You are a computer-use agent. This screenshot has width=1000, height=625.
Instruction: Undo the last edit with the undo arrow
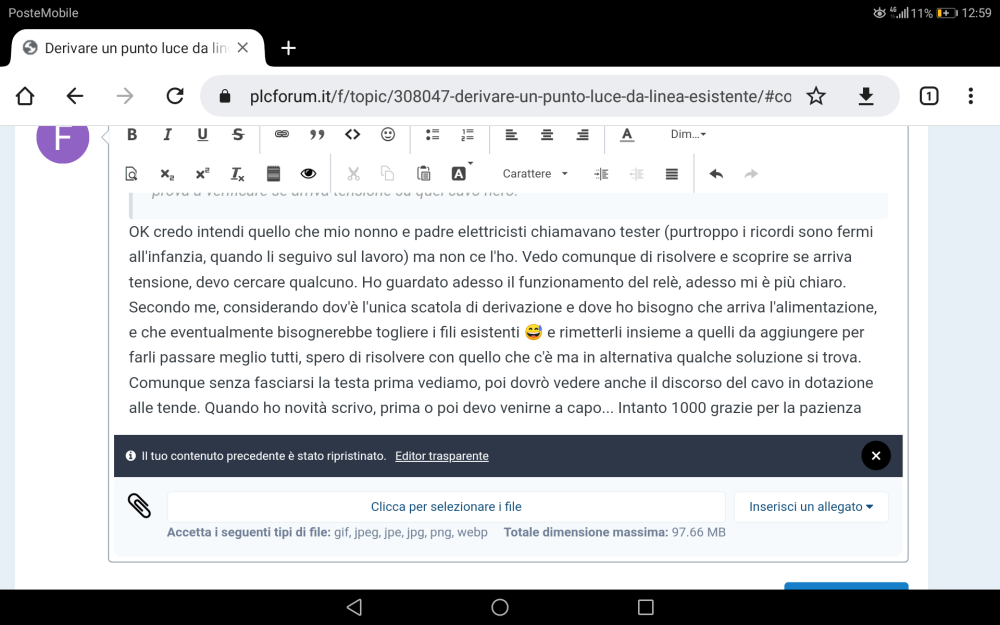716,172
